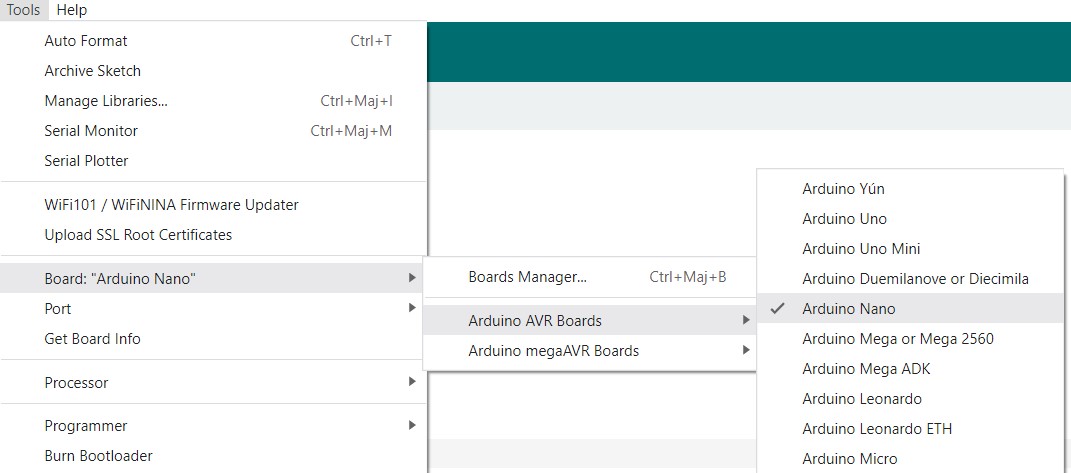Choose Upload SSL Root Certificates
This screenshot has height=473, width=1071.
(x=138, y=235)
